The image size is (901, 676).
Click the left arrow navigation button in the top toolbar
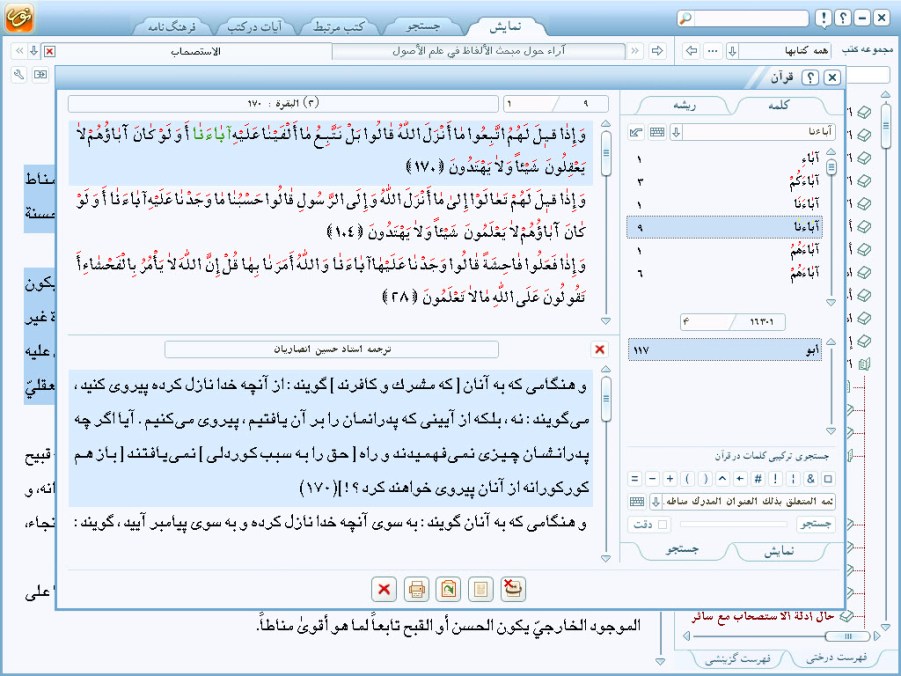[x=692, y=51]
